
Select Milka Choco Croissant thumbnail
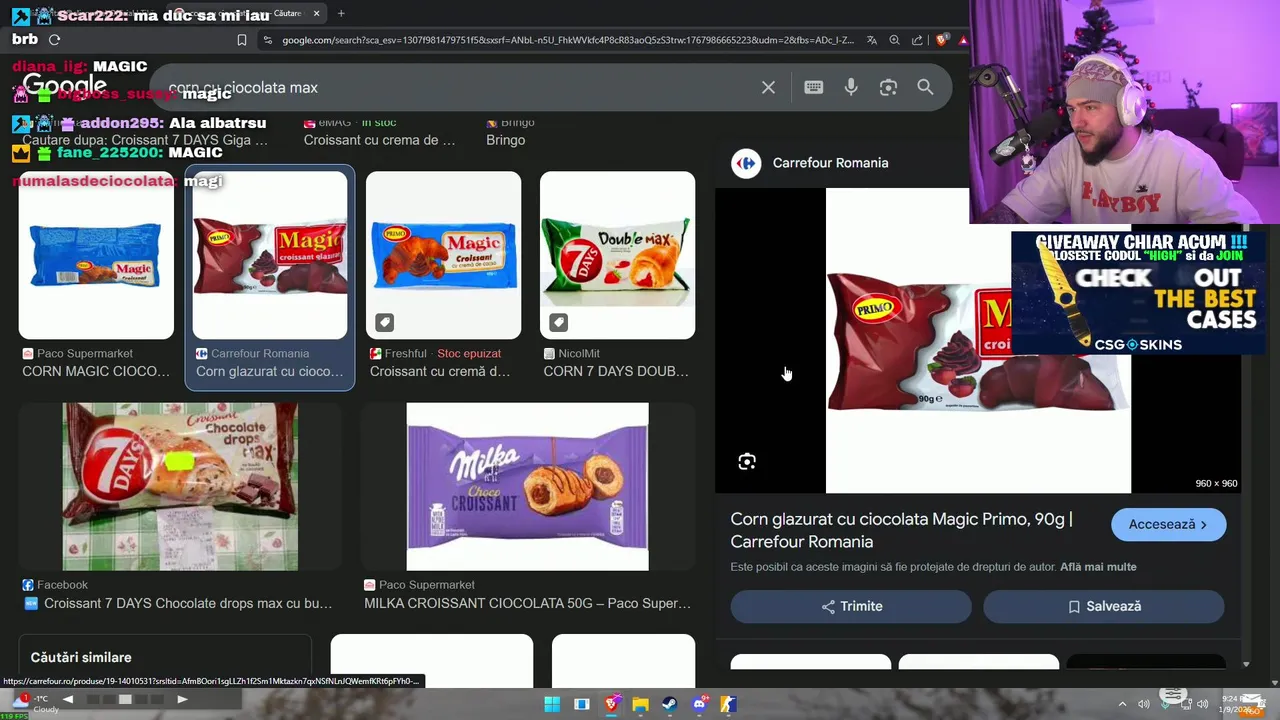click(x=527, y=487)
